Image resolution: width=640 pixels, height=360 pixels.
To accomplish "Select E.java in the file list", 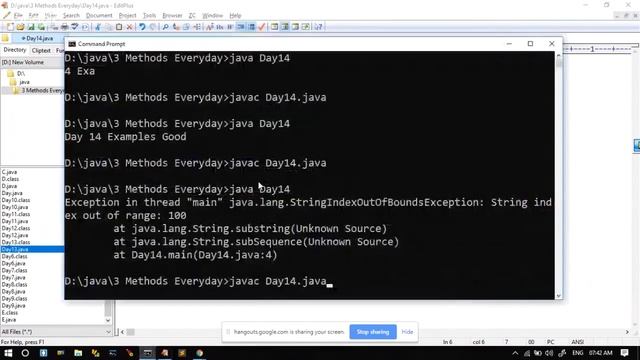I will click(9, 320).
